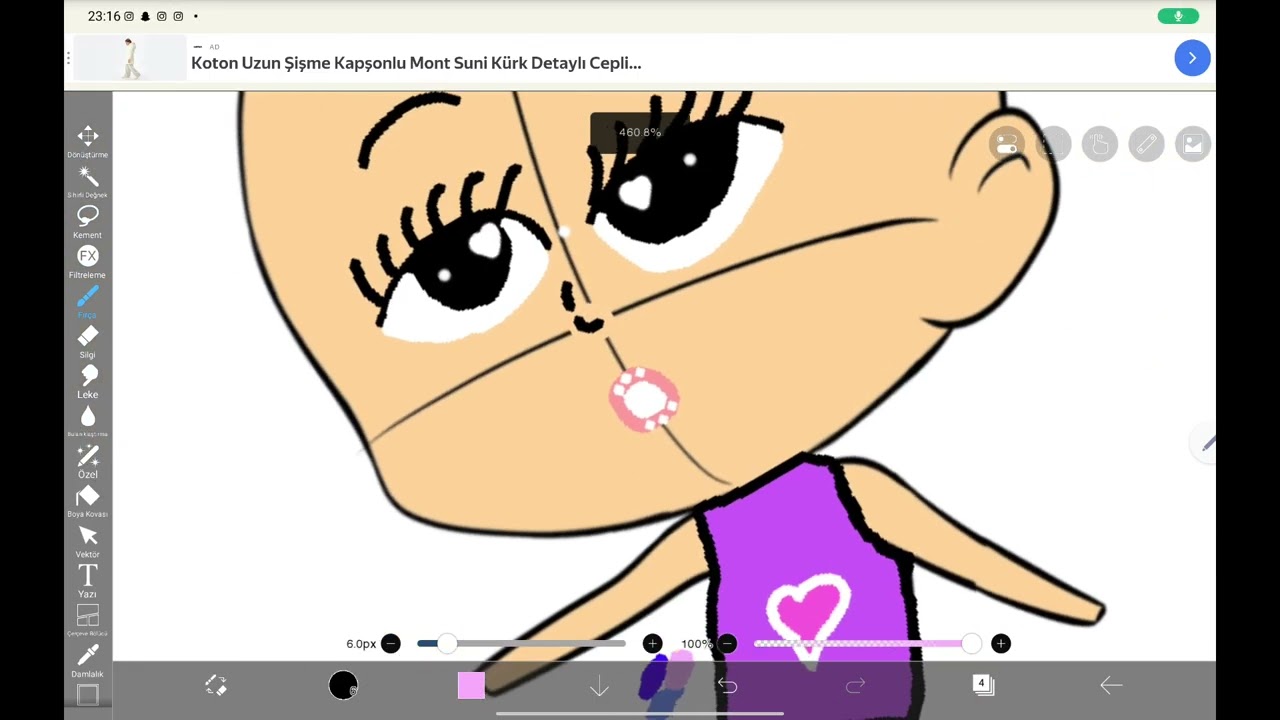Select the Boya Kovası bucket tool
Screen dimensions: 1280x720
(88, 501)
